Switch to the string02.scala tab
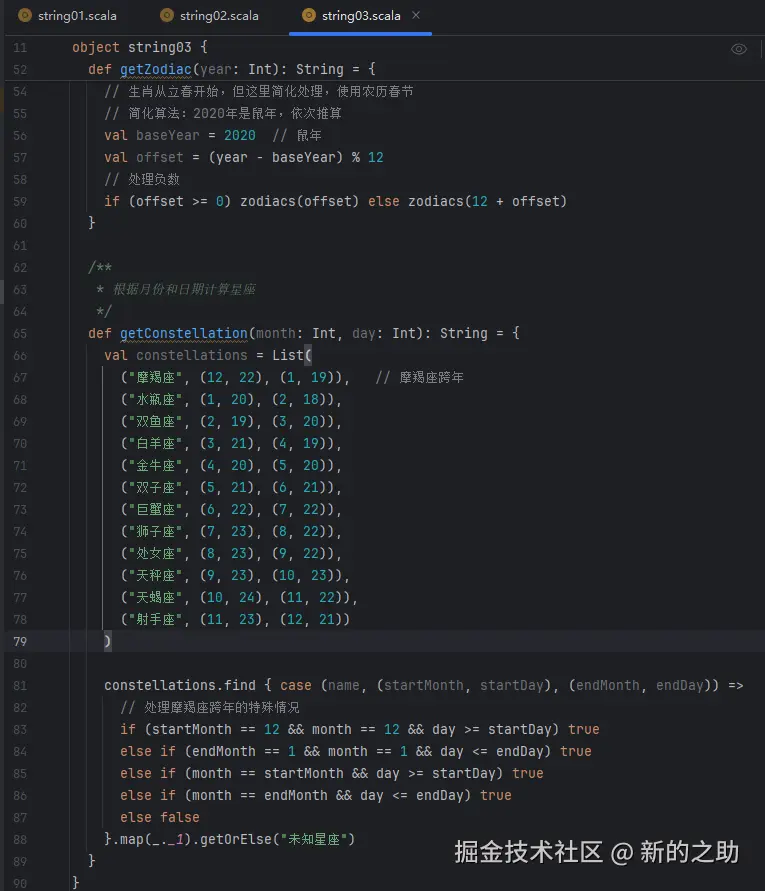 click(209, 16)
